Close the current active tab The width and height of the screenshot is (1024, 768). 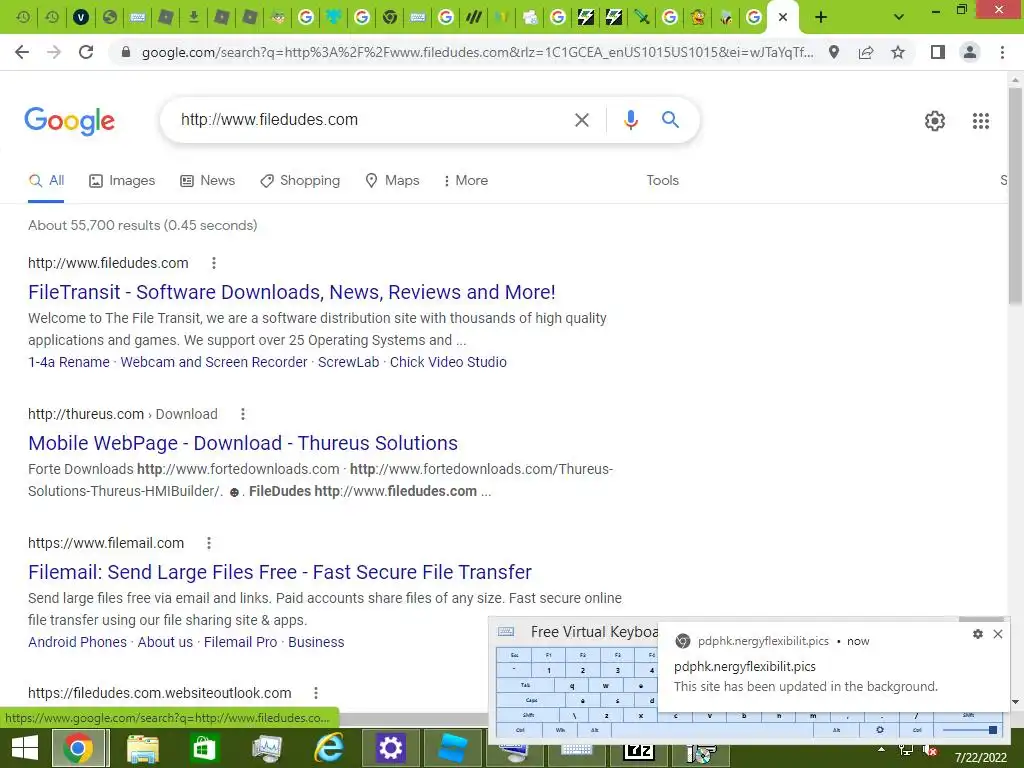[783, 18]
